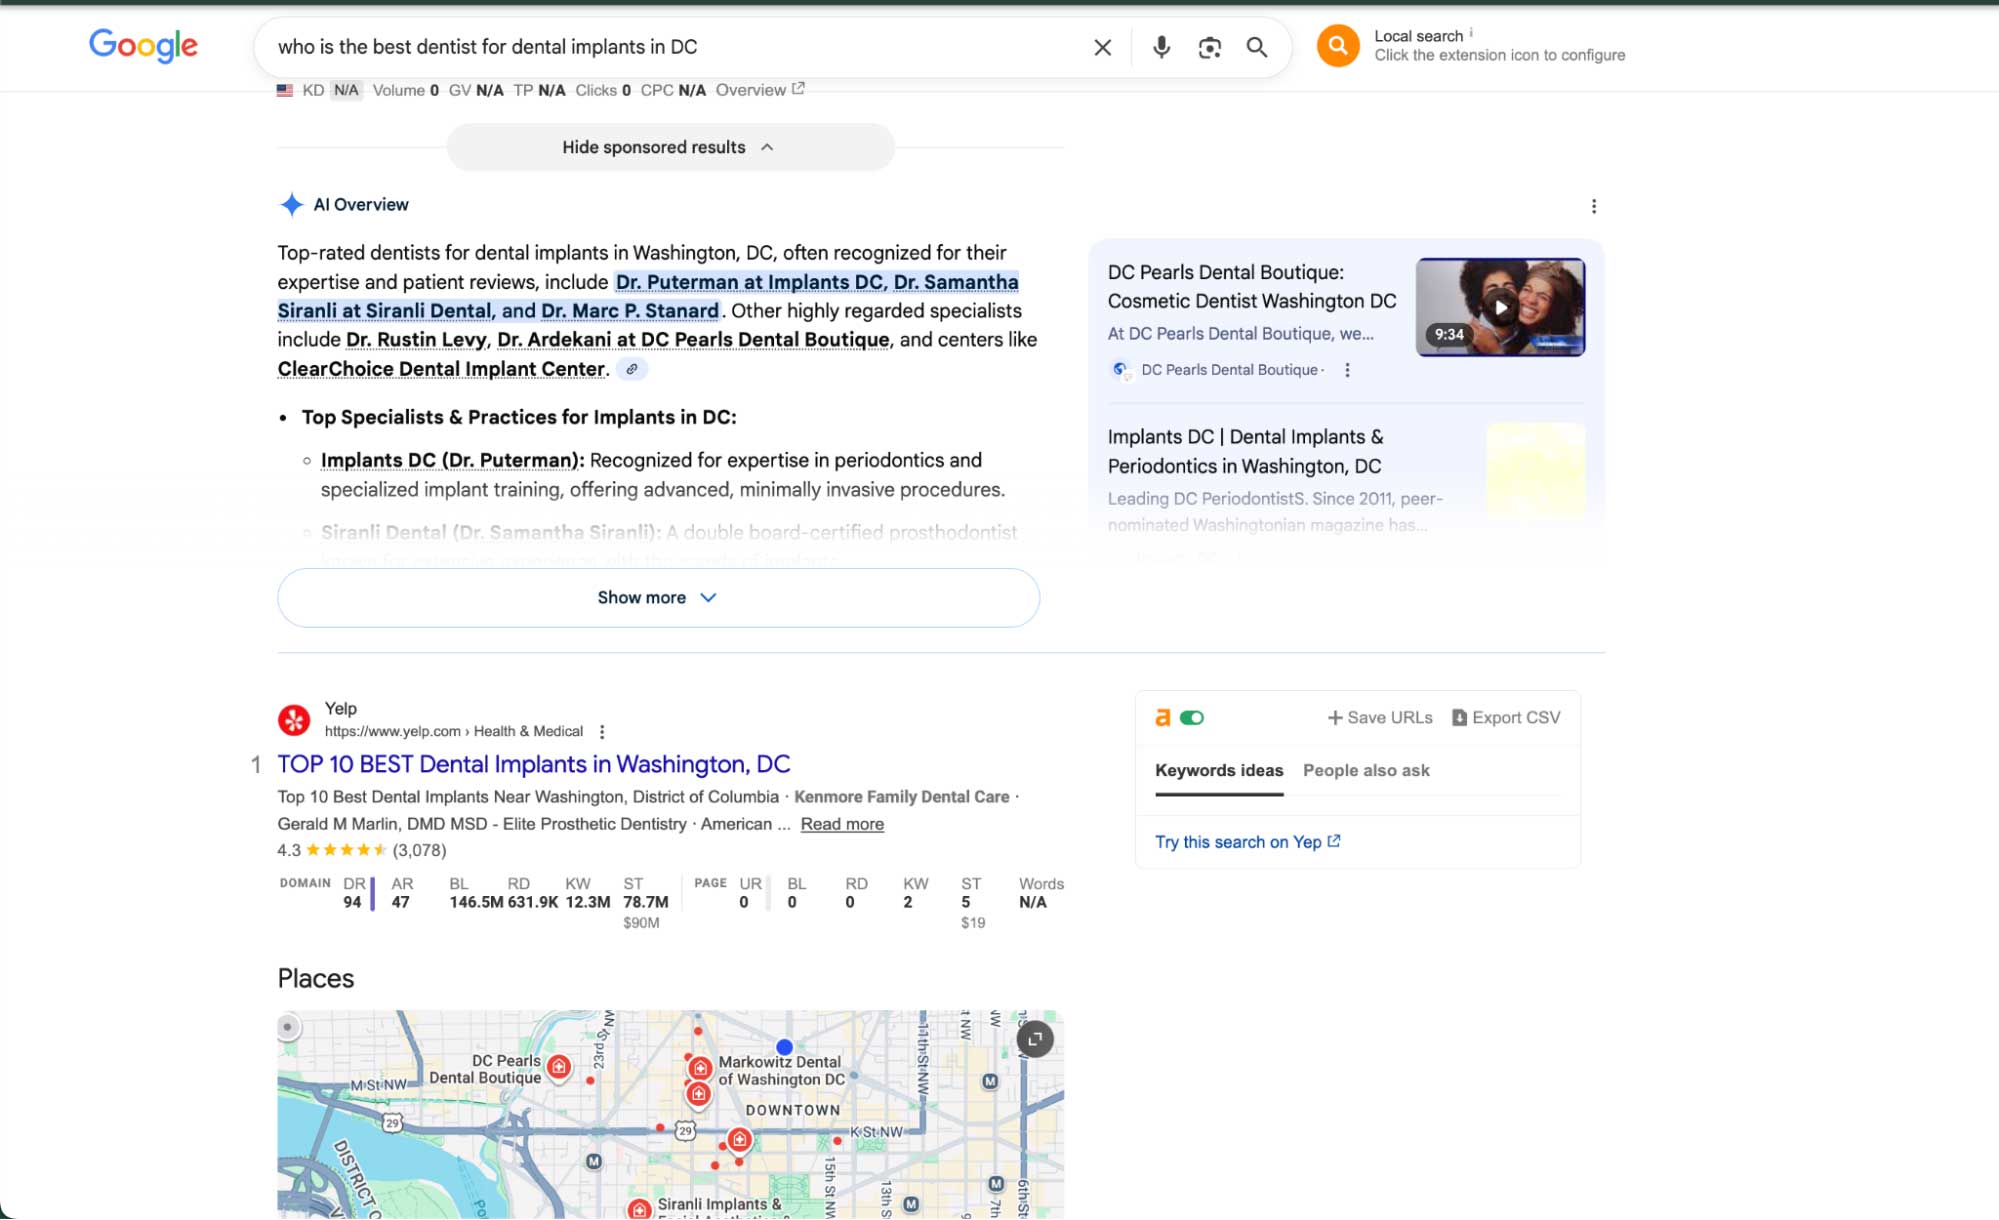This screenshot has height=1220, width=1999.
Task: Click Export CSV button
Action: click(1506, 718)
